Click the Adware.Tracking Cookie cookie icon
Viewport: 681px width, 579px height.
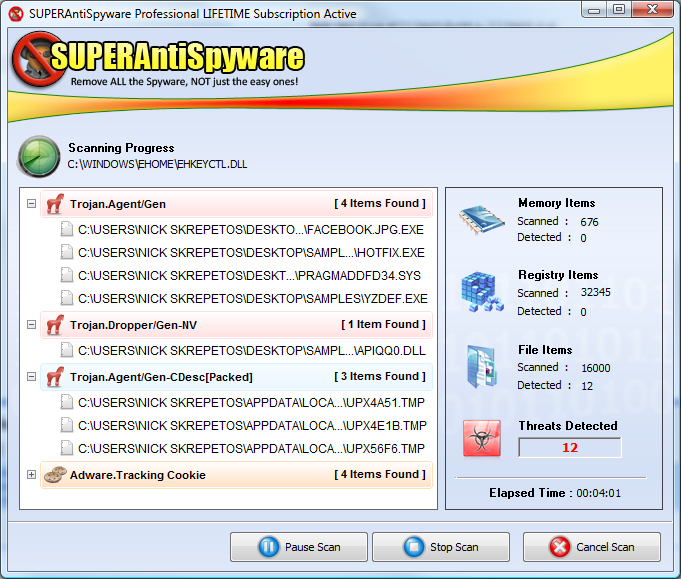55,475
